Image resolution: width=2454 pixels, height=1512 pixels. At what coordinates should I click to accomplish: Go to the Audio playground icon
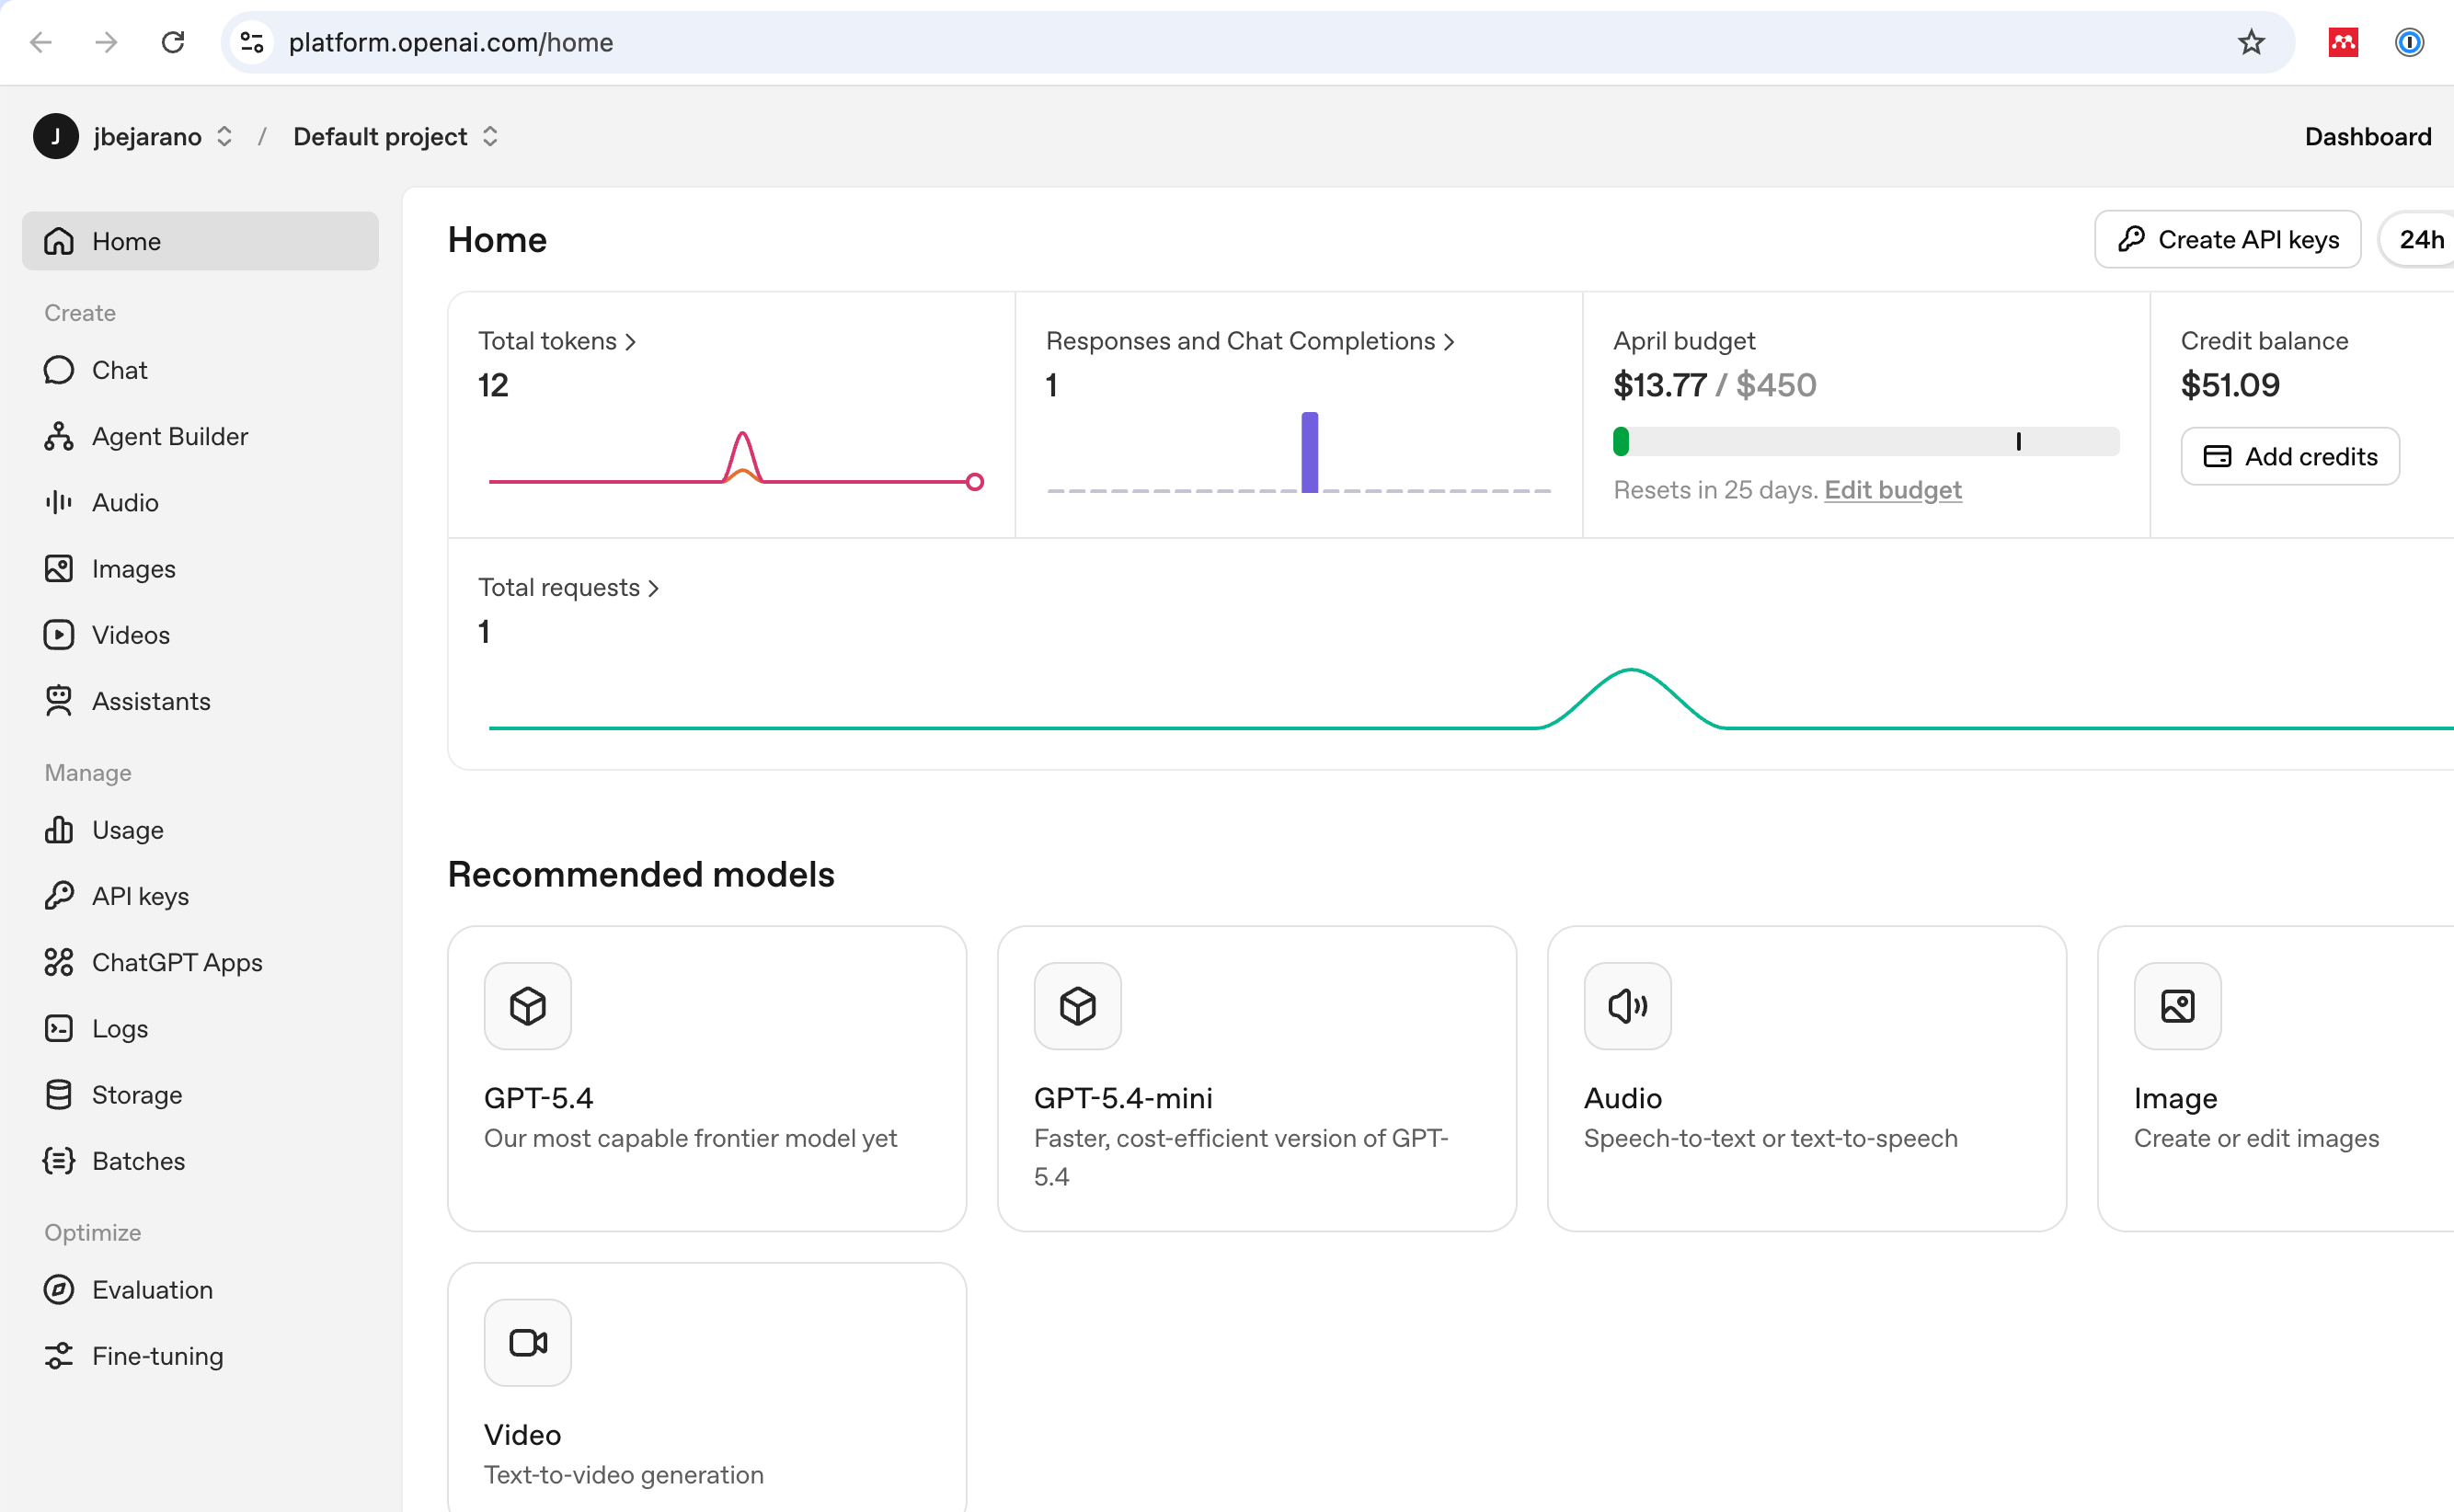pyautogui.click(x=59, y=502)
